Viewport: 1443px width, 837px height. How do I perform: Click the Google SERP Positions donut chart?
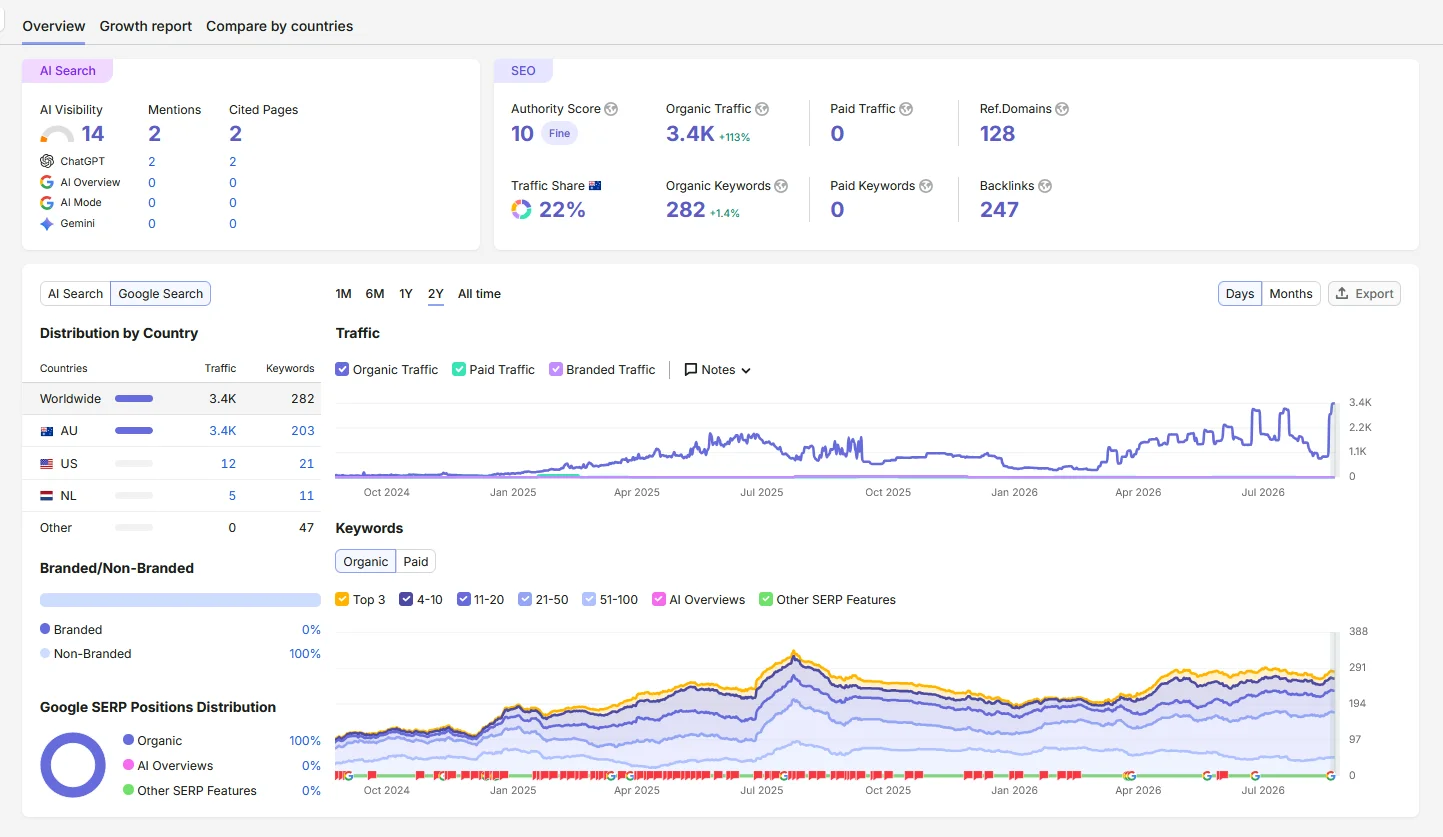(x=73, y=765)
